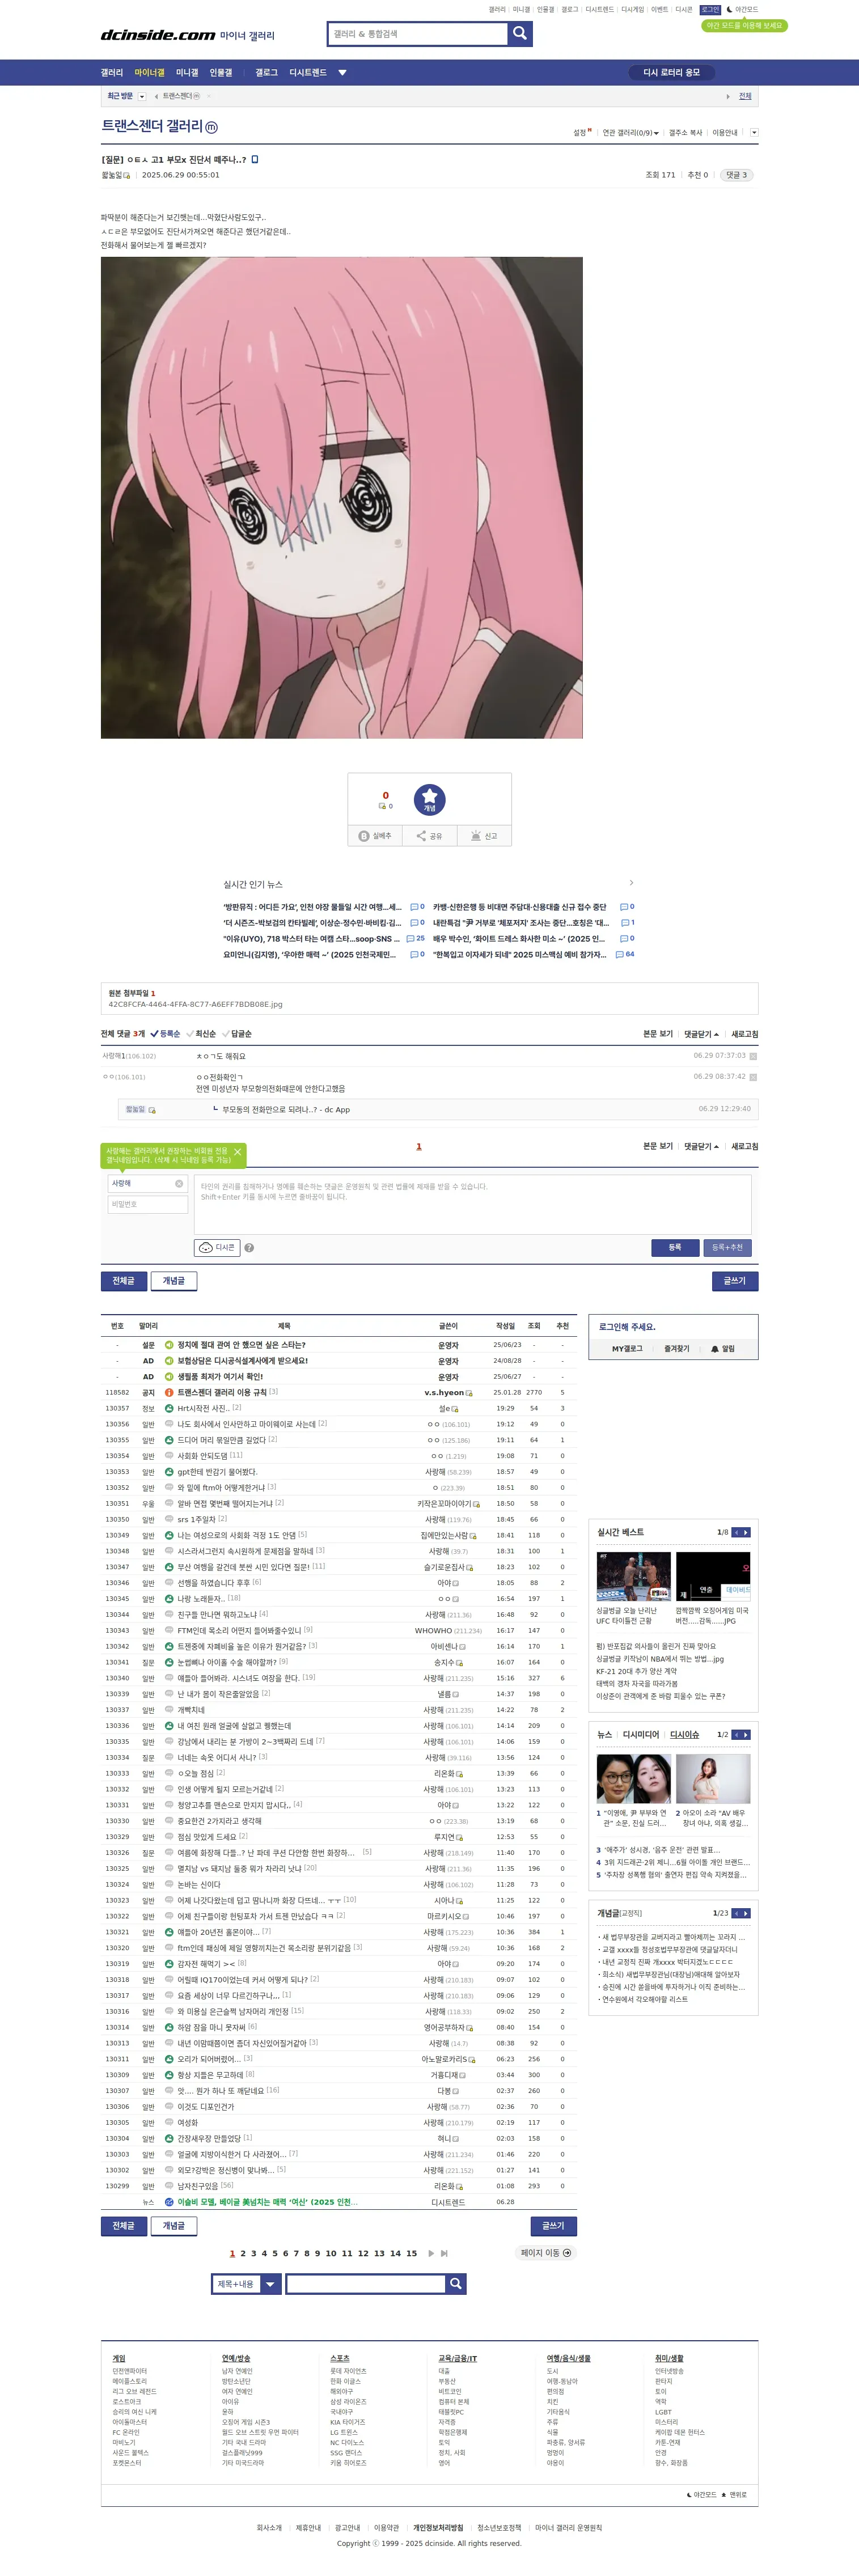The width and height of the screenshot is (859, 2576).
Task: Switch to 디시미디어 tab in news panel
Action: (641, 1734)
